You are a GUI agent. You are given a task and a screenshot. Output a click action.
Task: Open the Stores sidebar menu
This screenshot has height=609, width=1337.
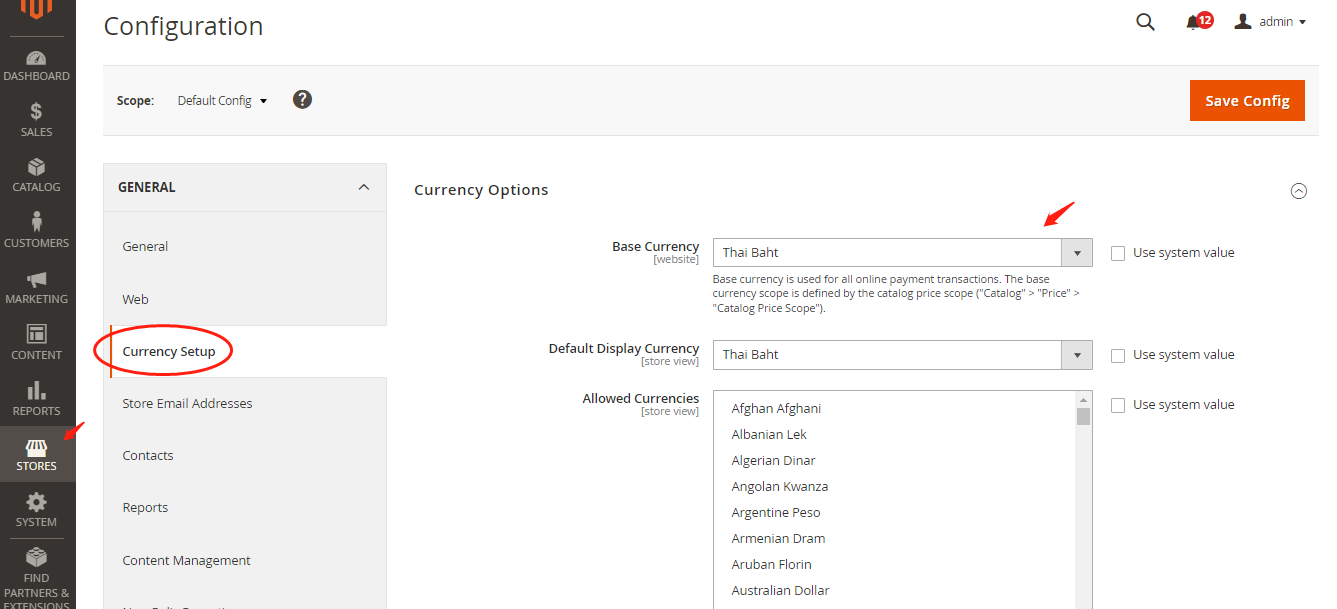pos(37,454)
